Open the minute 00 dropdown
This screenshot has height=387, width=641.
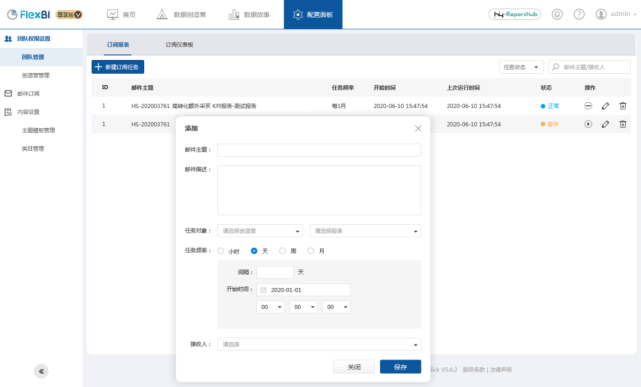tap(303, 307)
